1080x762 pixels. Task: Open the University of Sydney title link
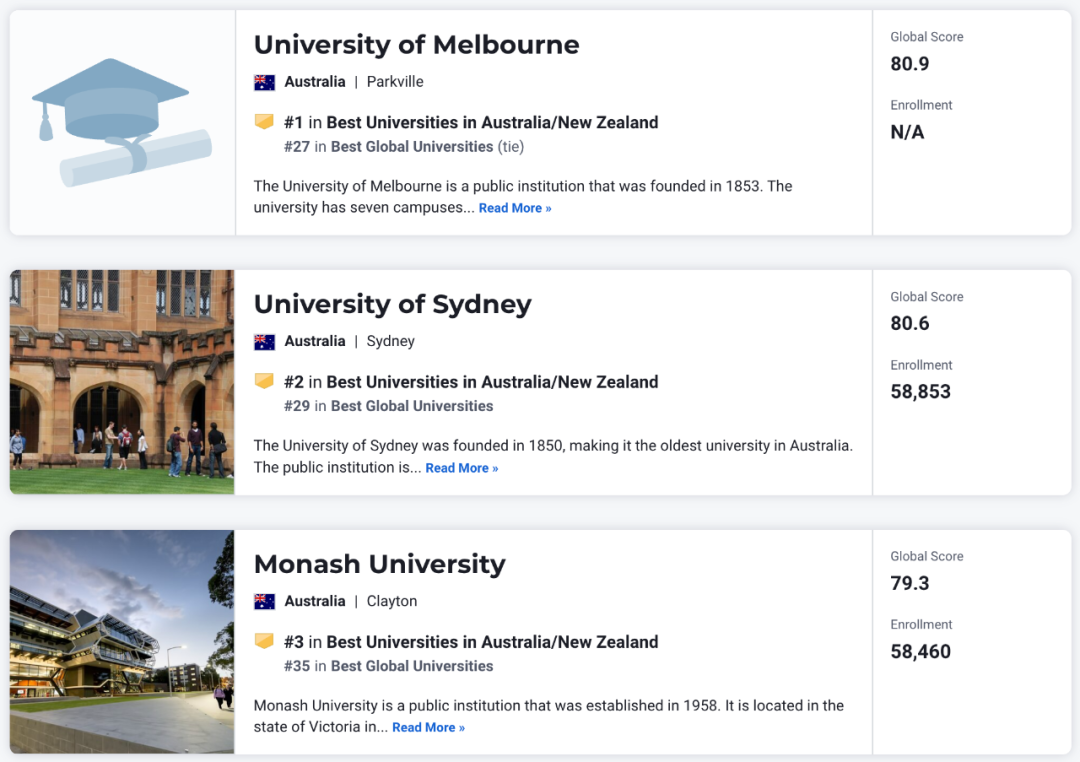(393, 305)
